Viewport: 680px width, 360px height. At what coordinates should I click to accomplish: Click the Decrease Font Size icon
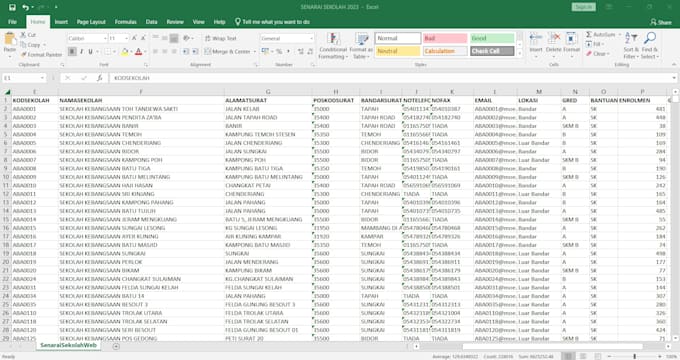[144, 38]
